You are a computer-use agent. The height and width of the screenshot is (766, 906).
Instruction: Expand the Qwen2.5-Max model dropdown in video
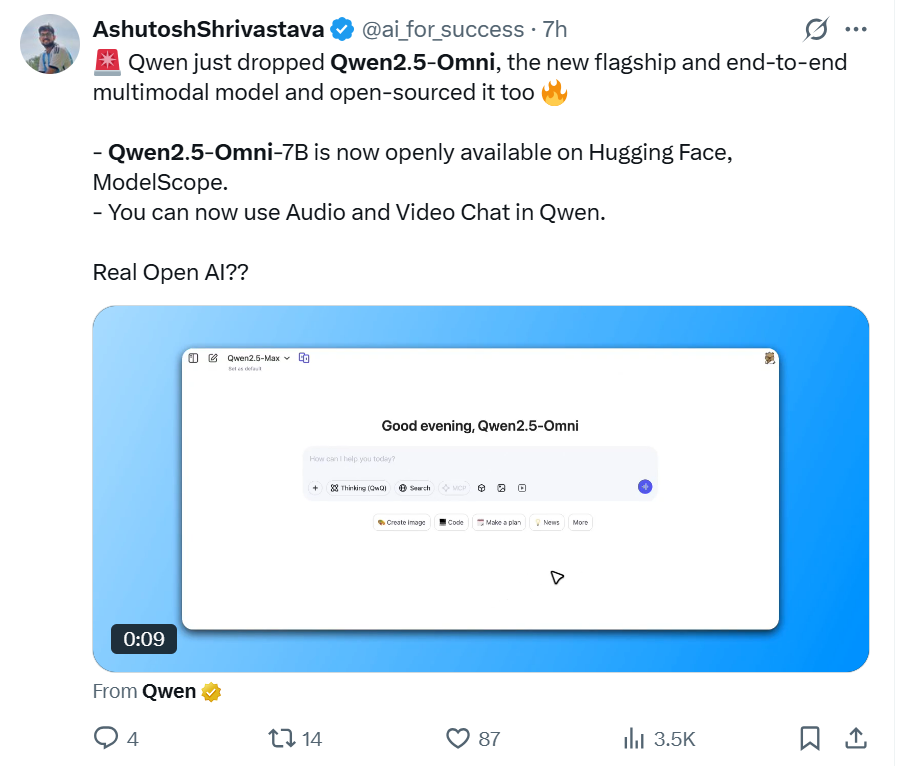coord(258,358)
